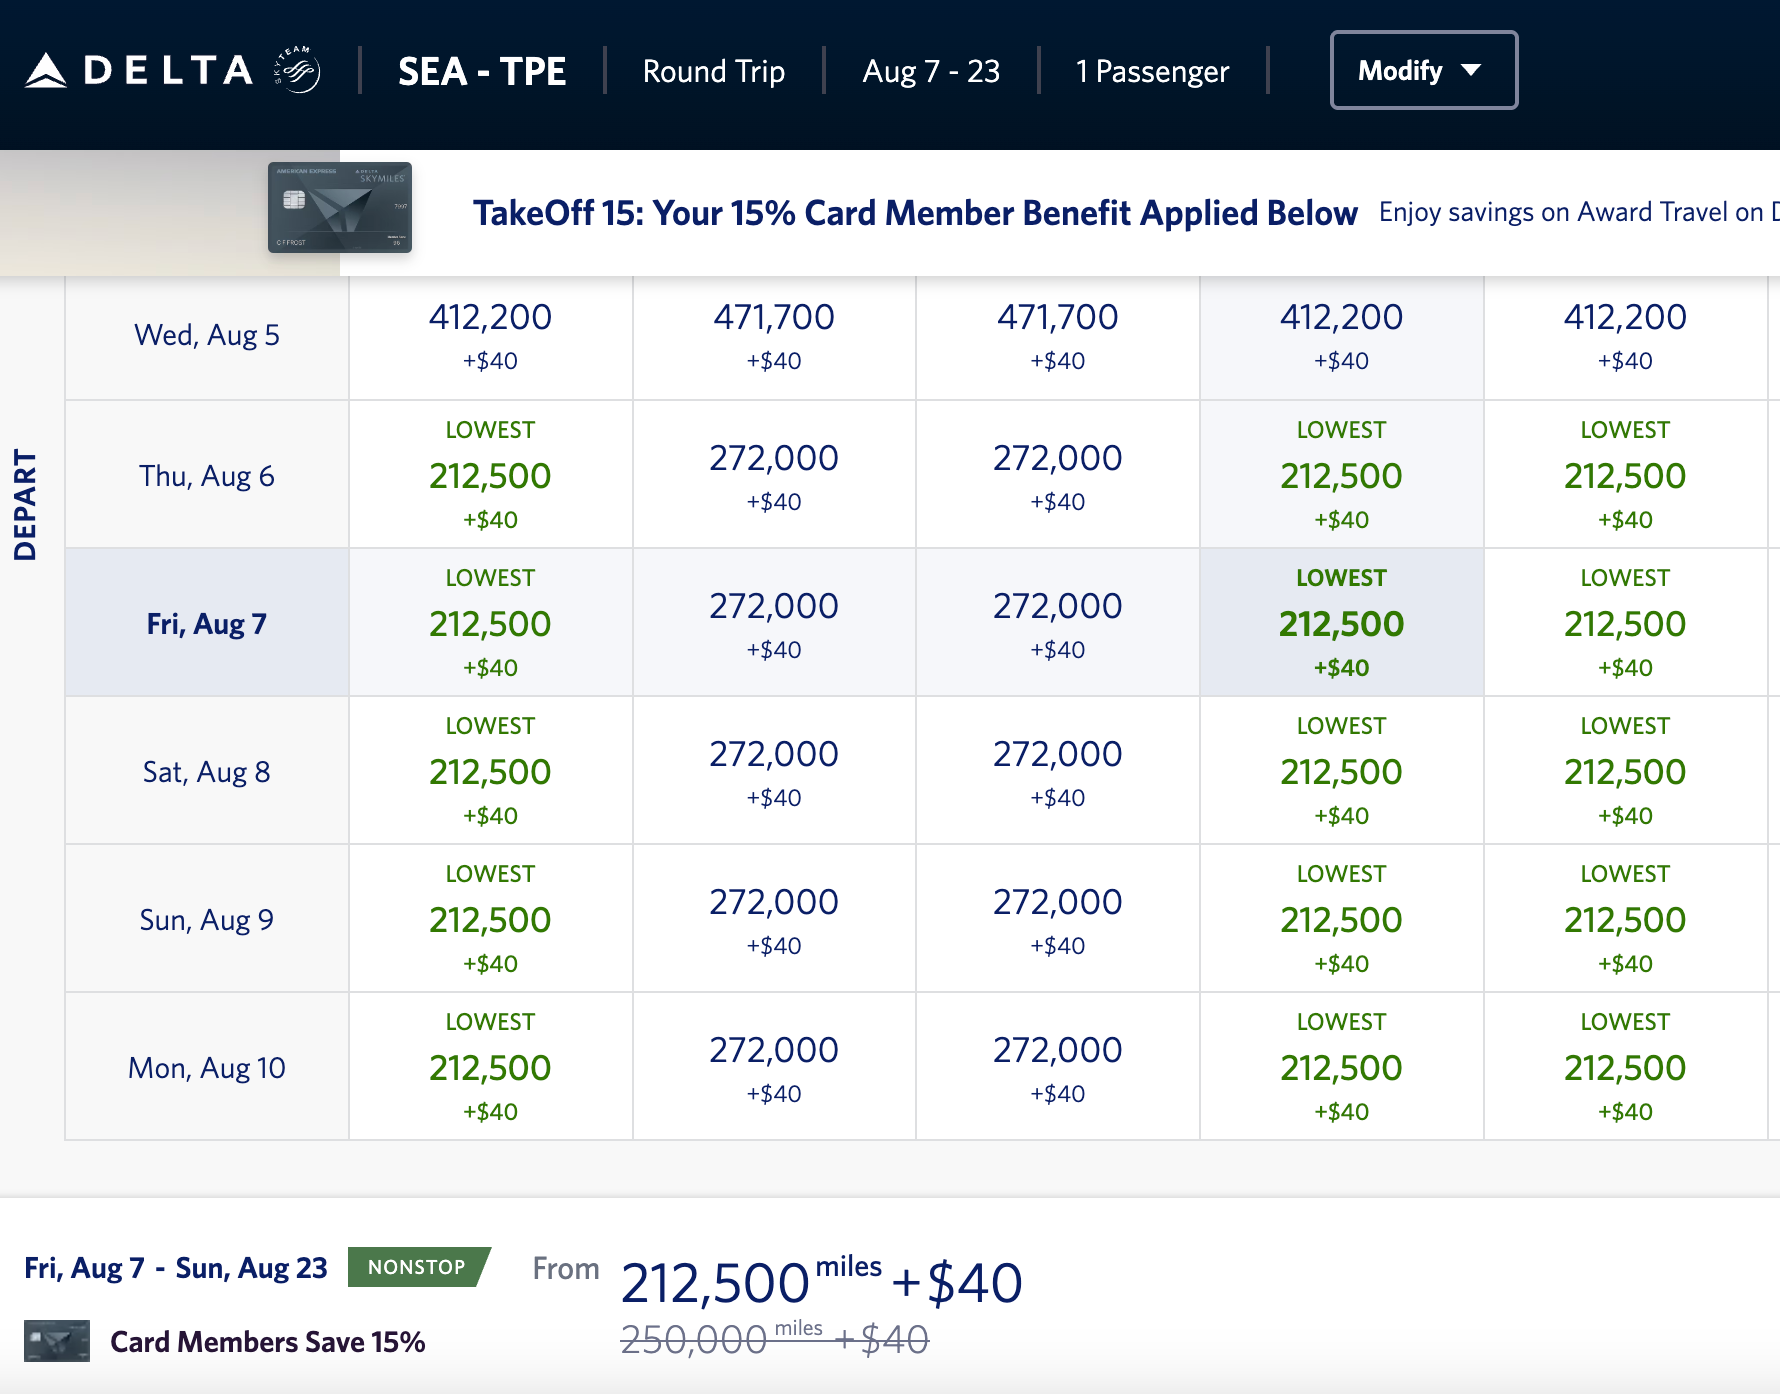The height and width of the screenshot is (1394, 1780).
Task: Select the Fri, Aug 7 depart row header
Action: click(x=207, y=623)
